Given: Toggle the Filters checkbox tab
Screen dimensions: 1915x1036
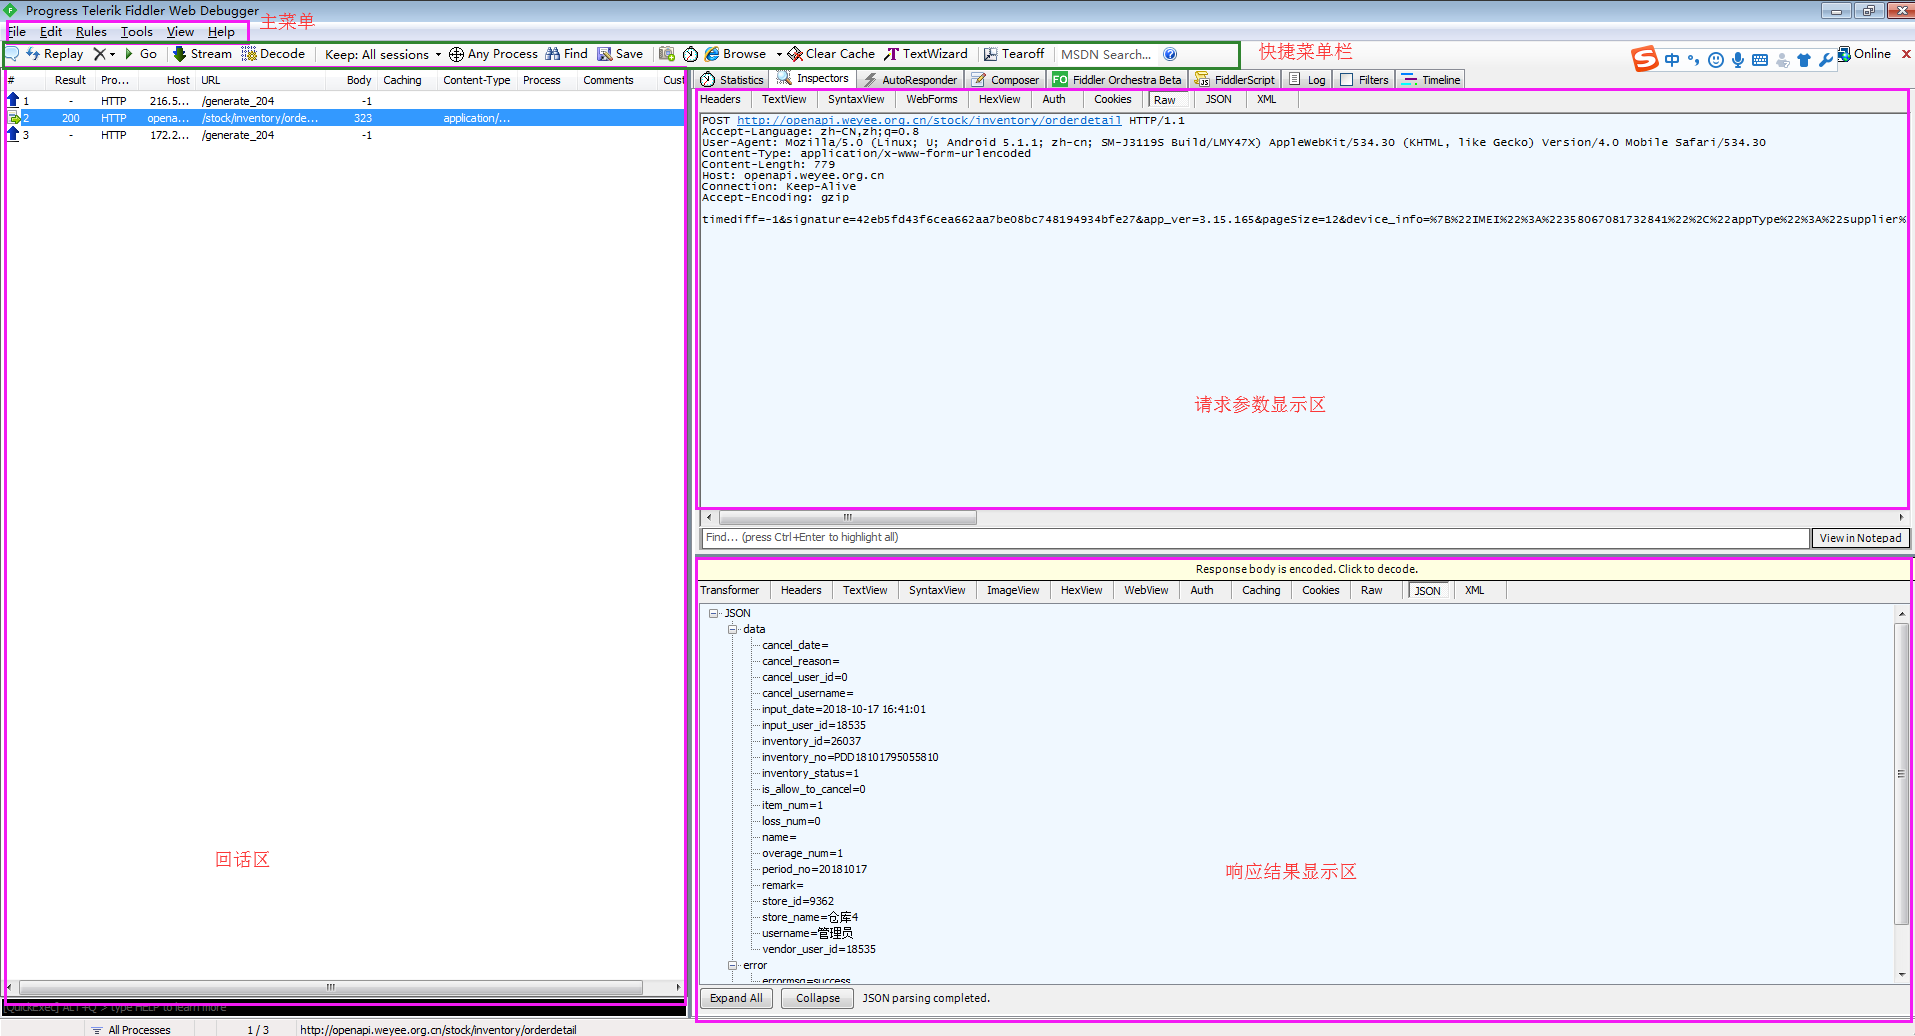Looking at the screenshot, I should [x=1364, y=80].
